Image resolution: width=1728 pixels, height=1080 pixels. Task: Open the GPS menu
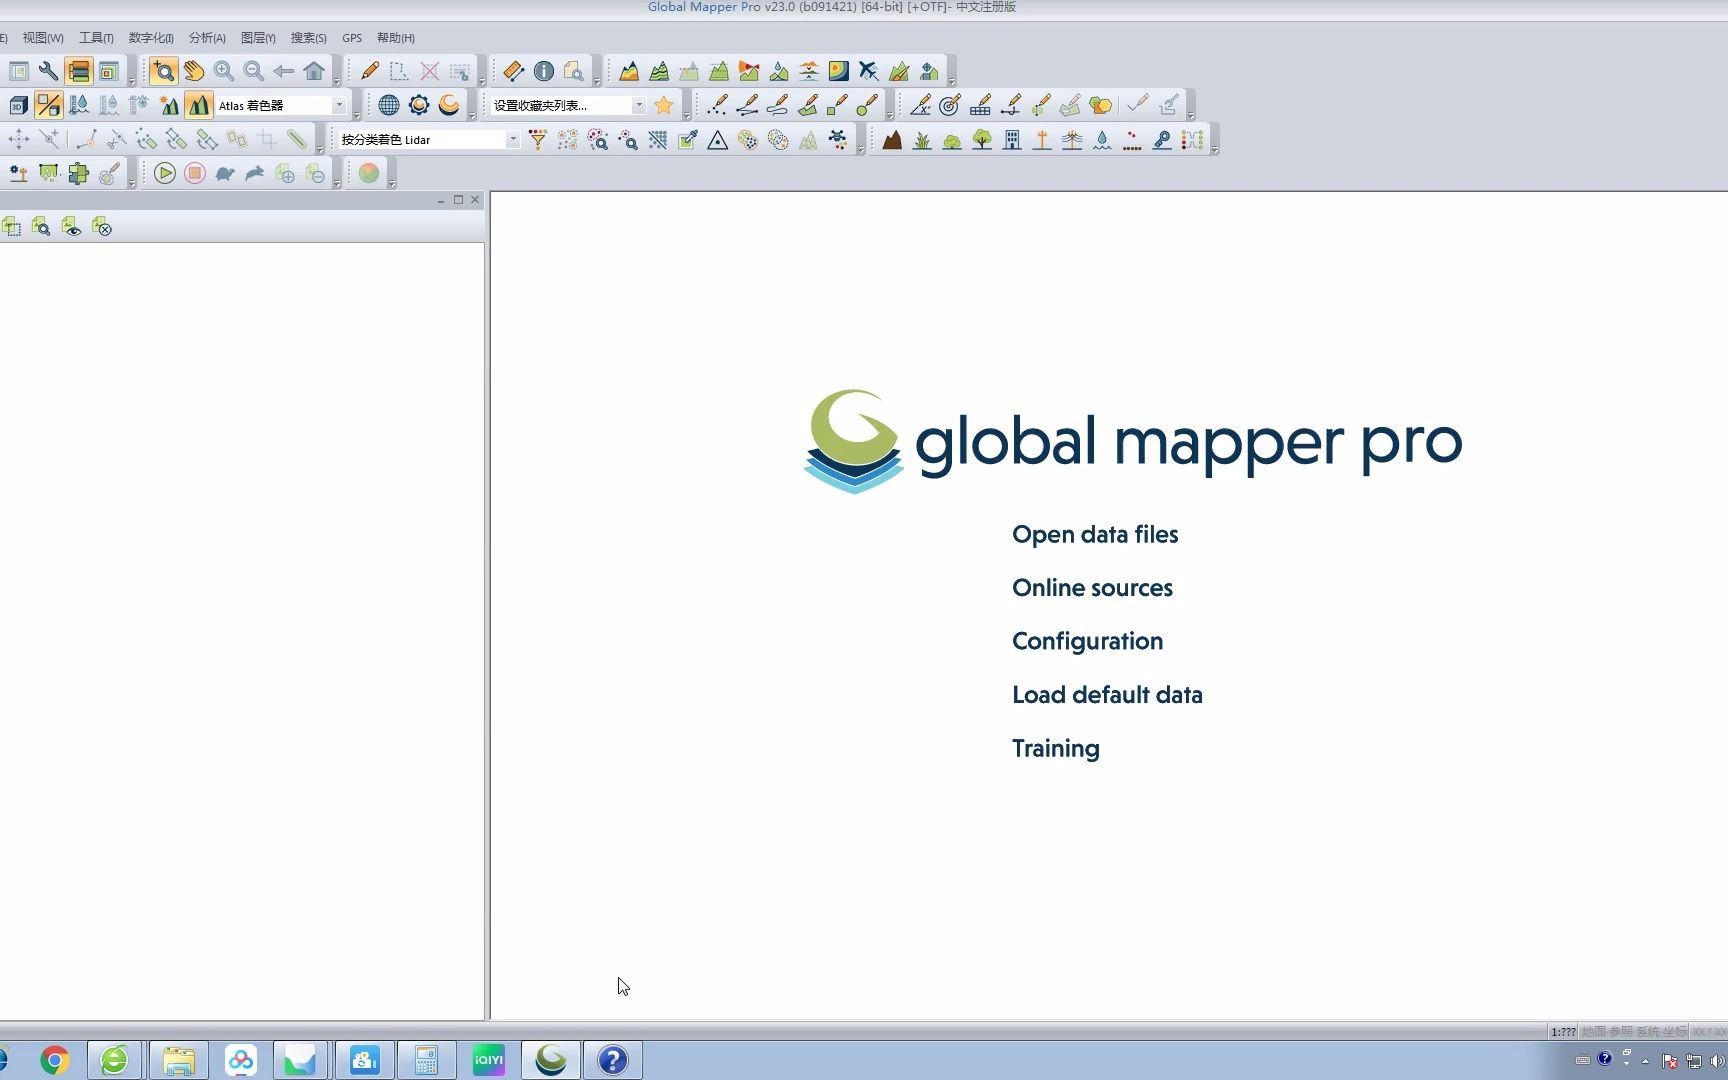coord(352,38)
